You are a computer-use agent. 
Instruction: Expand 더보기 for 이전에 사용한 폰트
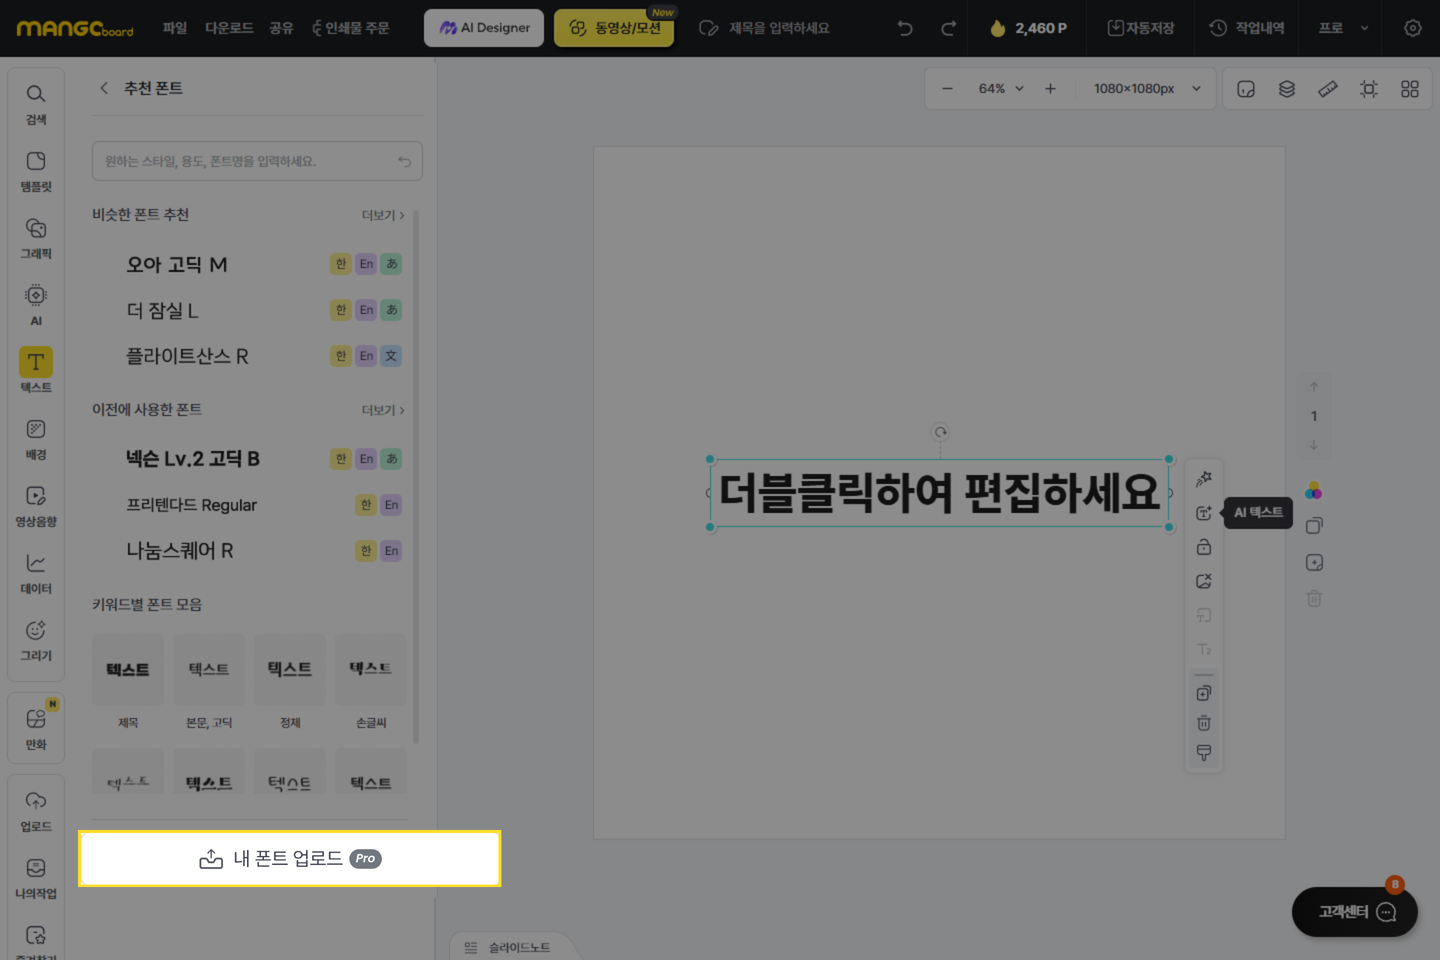click(x=383, y=410)
